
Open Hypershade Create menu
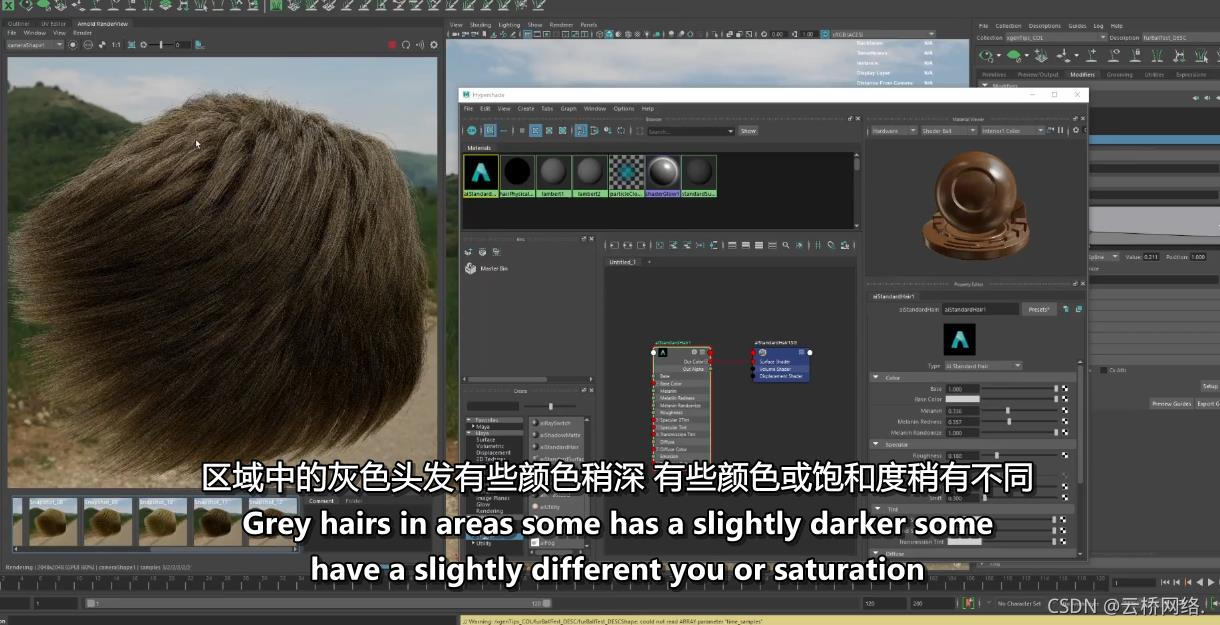coord(526,108)
